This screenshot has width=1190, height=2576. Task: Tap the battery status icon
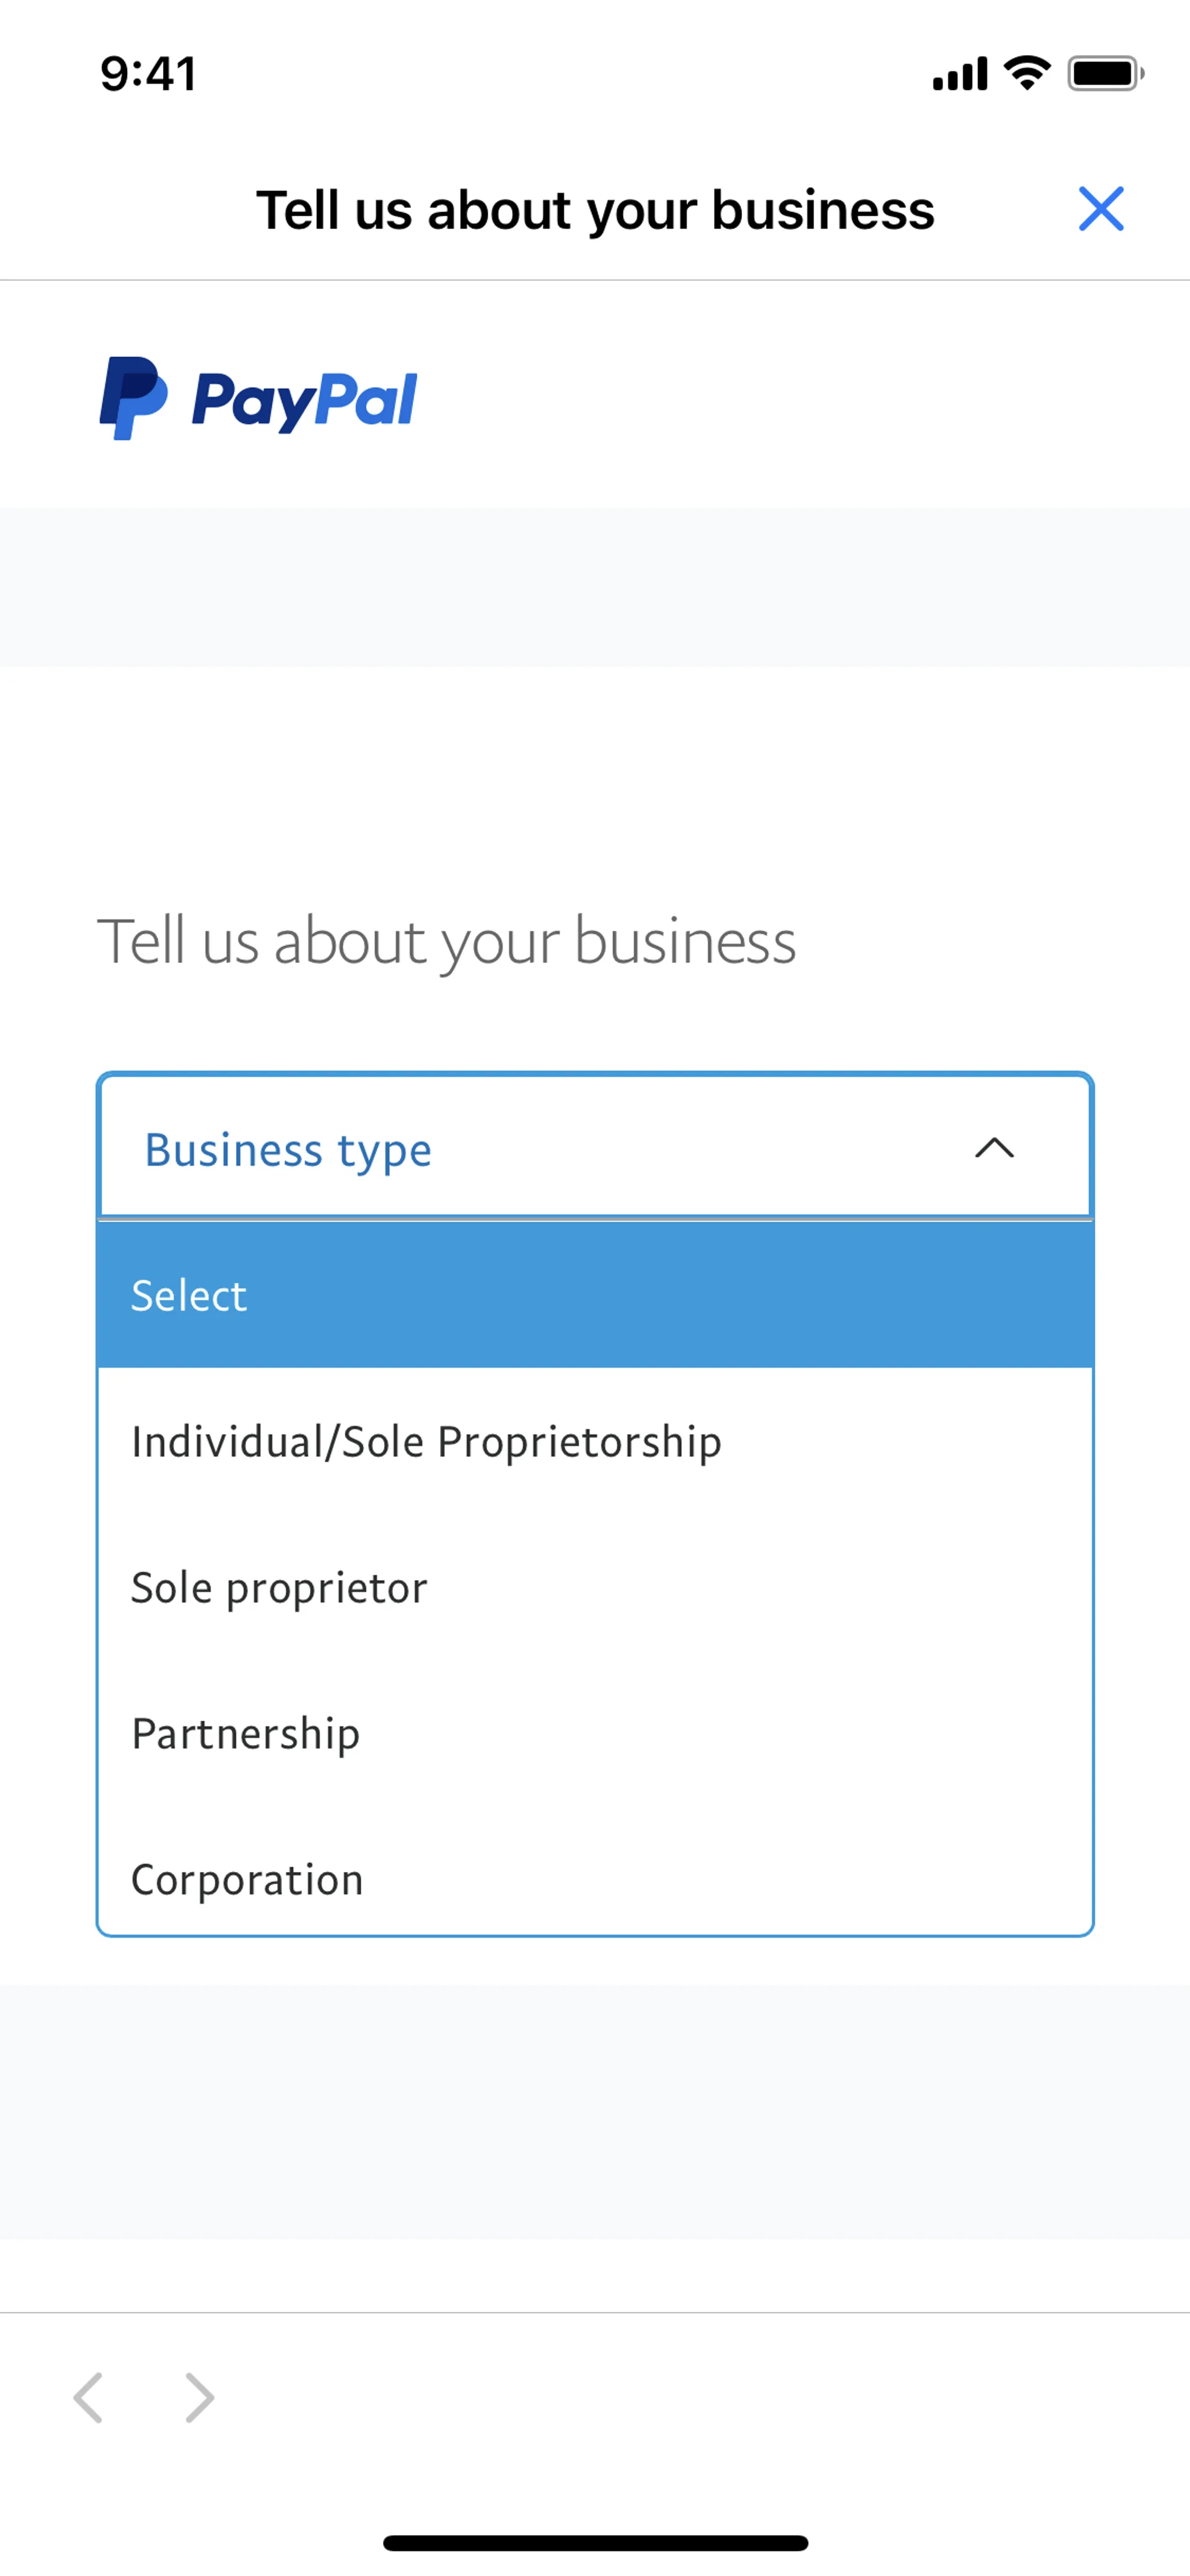1104,73
